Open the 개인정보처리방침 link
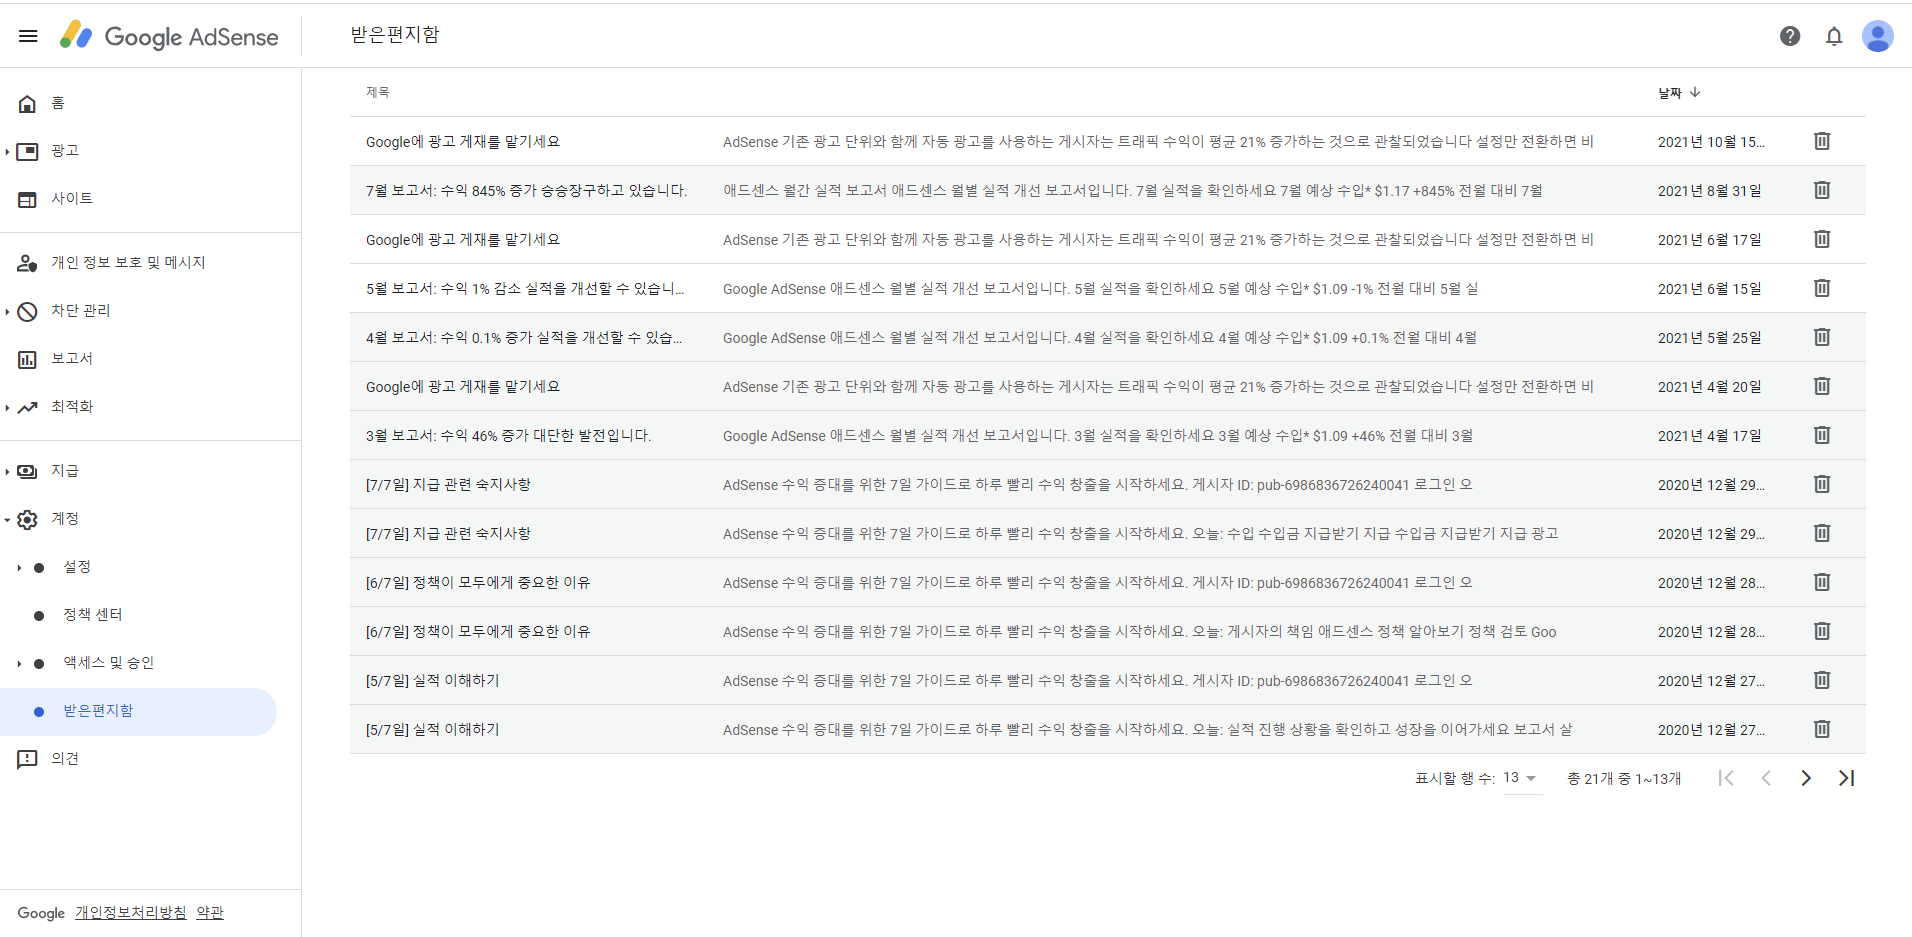This screenshot has width=1912, height=937. click(131, 913)
